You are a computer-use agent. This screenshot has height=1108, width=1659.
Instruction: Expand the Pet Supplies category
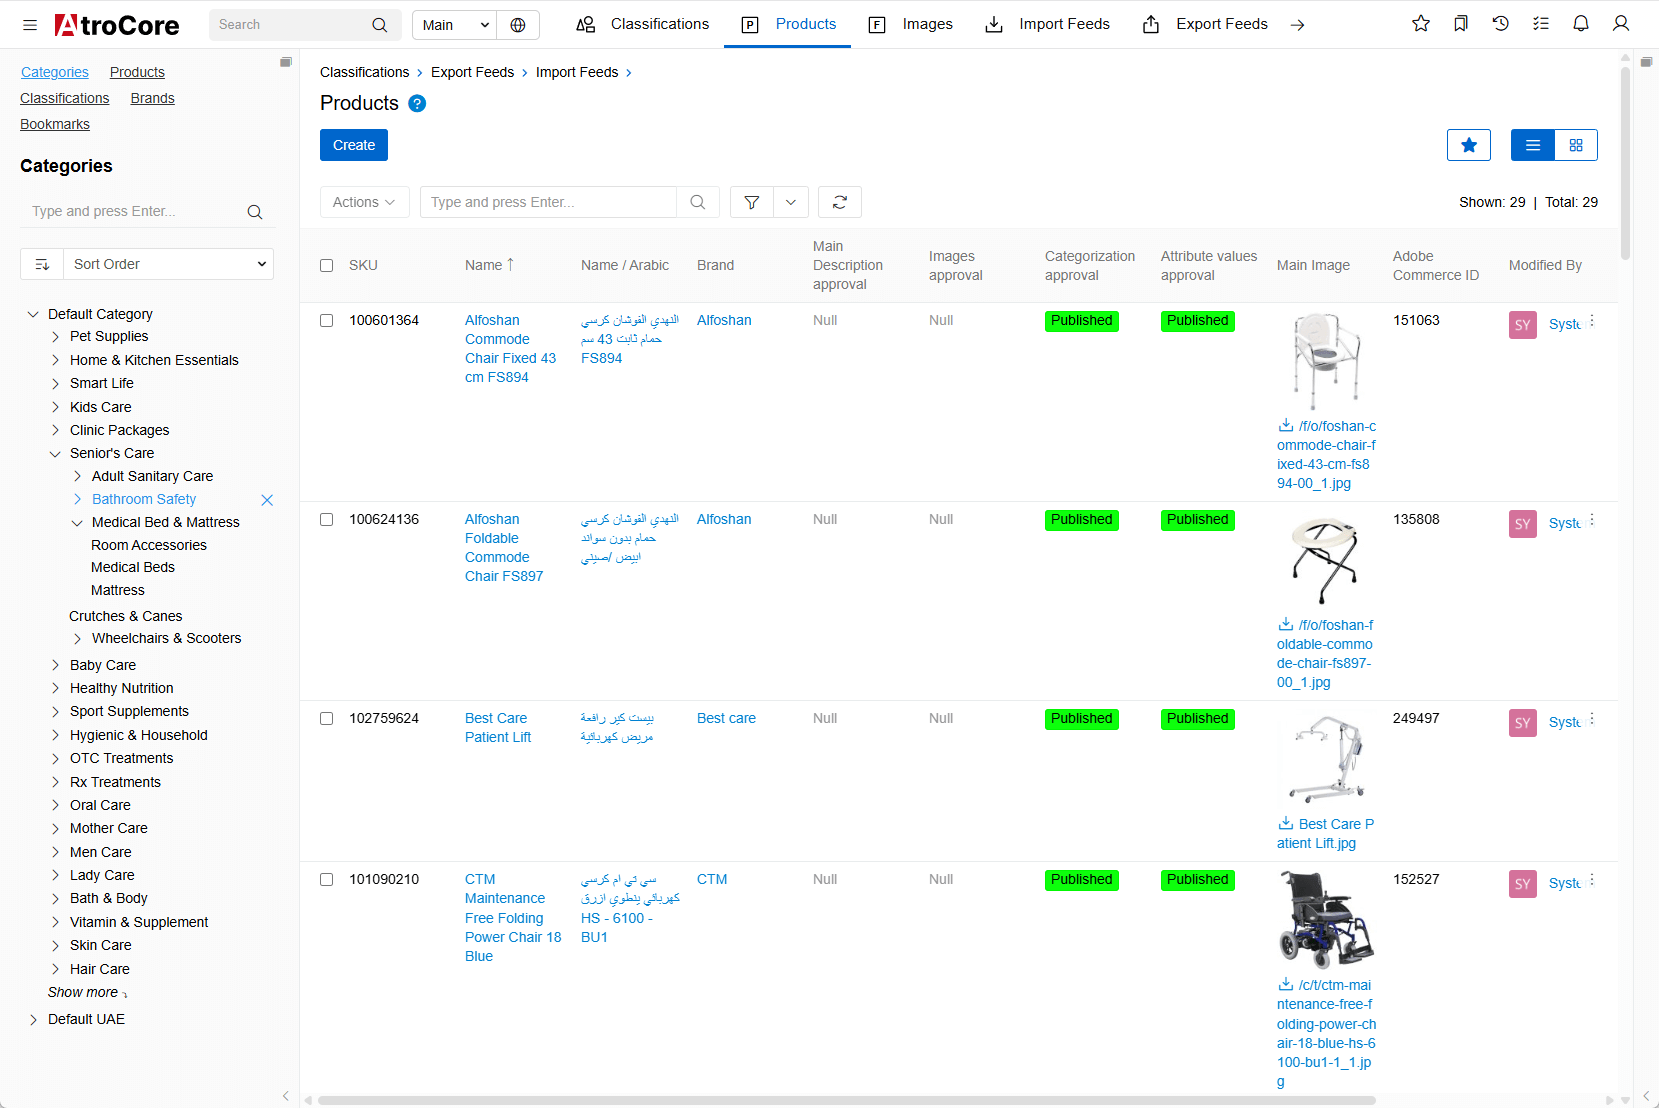tap(56, 337)
